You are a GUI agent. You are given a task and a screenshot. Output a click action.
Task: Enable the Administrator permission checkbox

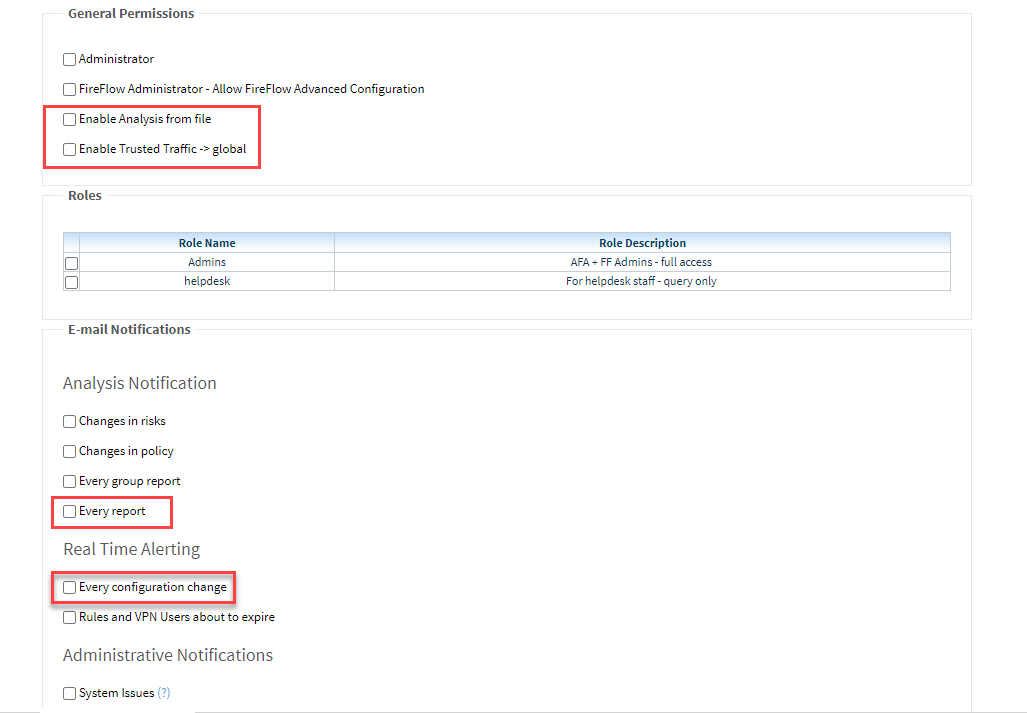[x=69, y=59]
